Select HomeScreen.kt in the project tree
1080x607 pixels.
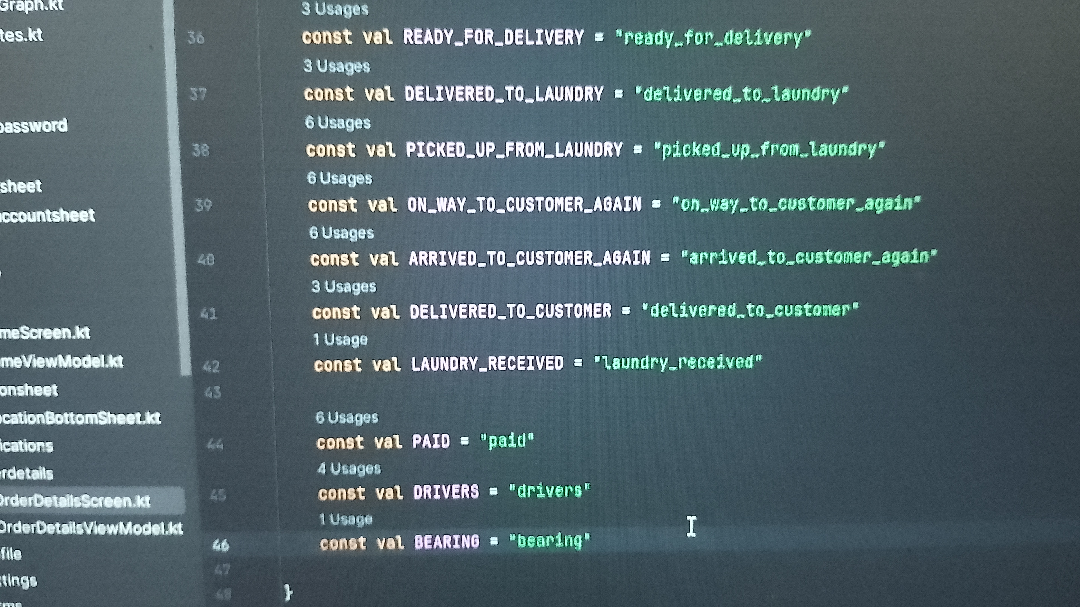(x=45, y=333)
